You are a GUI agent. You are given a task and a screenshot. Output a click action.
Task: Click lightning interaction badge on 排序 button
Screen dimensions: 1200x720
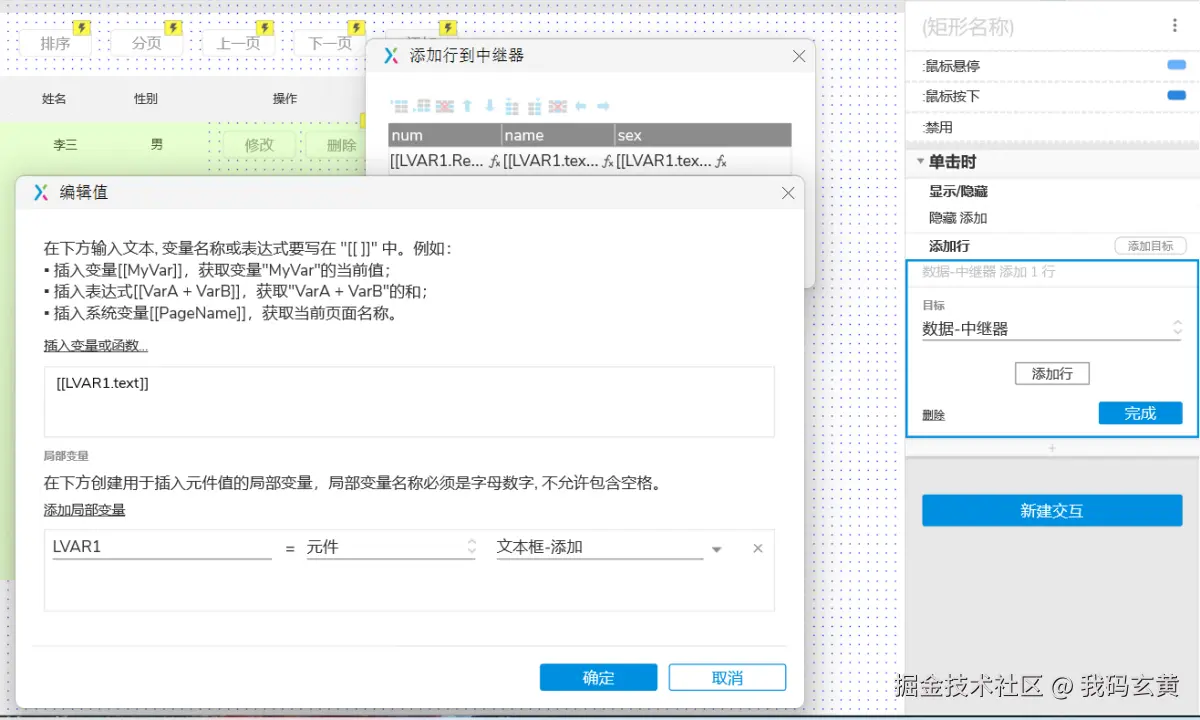[82, 28]
